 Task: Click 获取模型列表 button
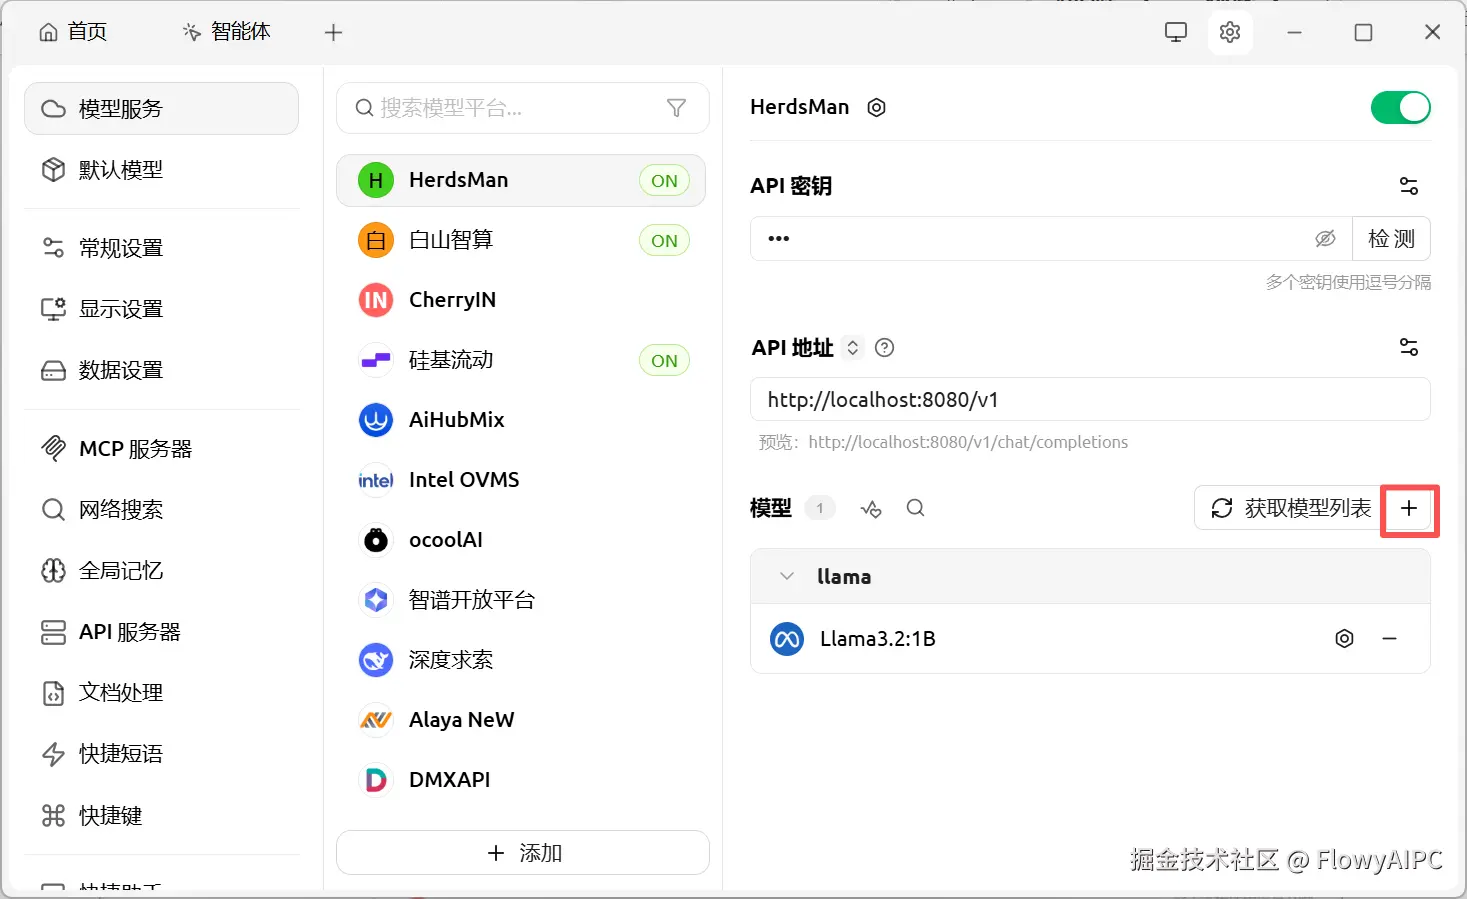[1290, 508]
